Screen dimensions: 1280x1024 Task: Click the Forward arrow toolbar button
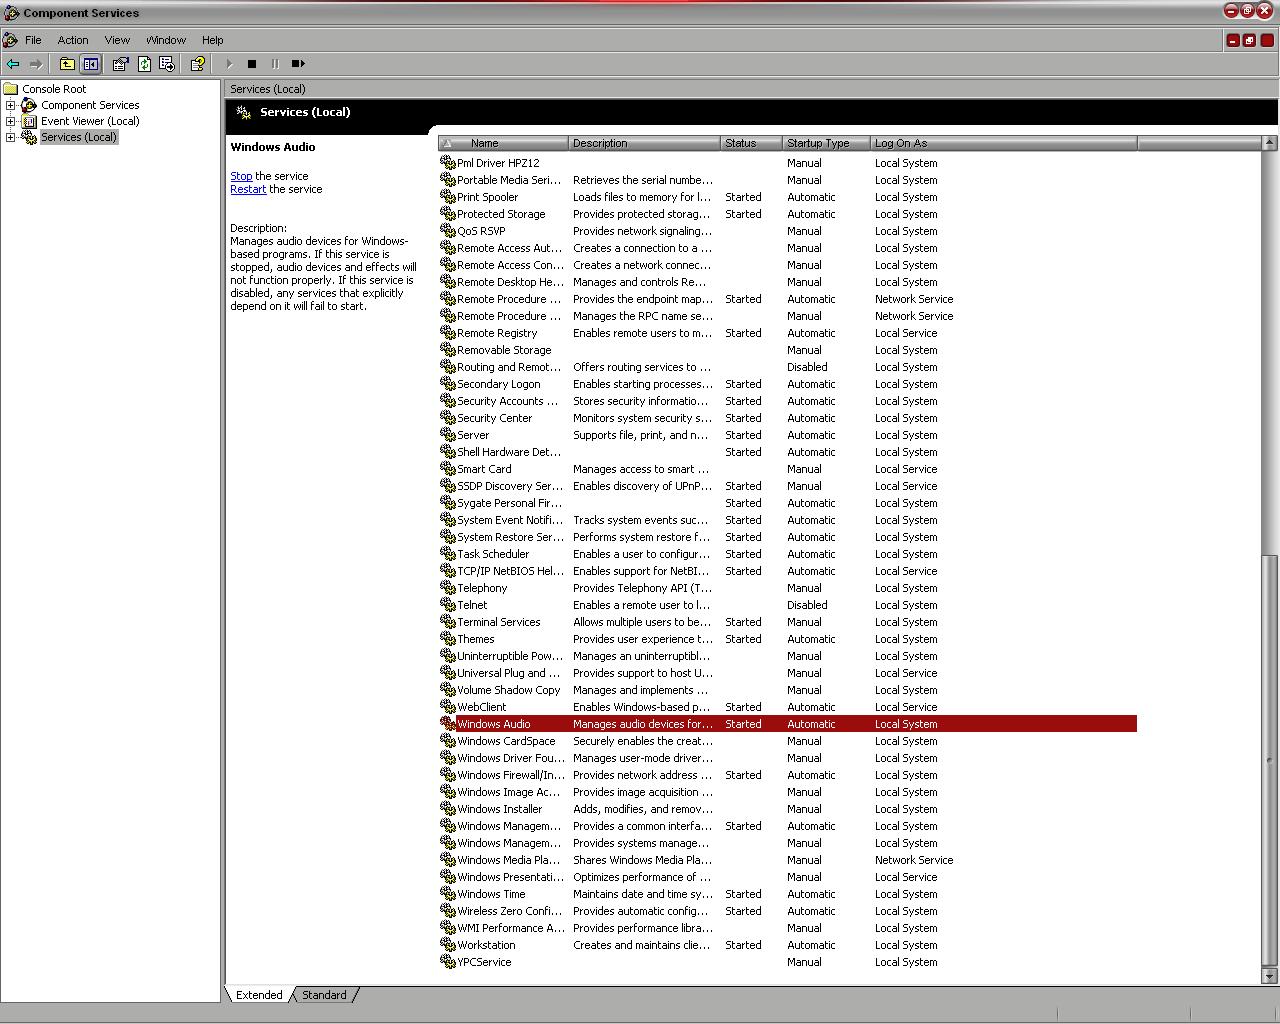36,64
